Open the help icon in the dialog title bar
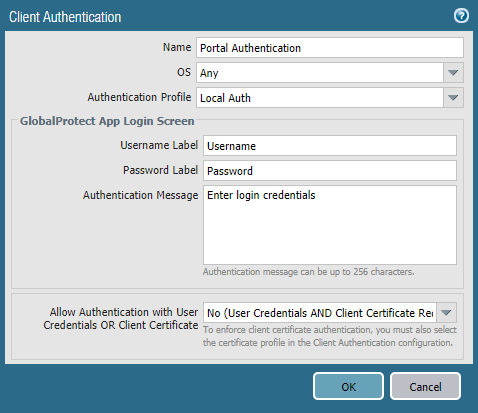 pos(461,16)
